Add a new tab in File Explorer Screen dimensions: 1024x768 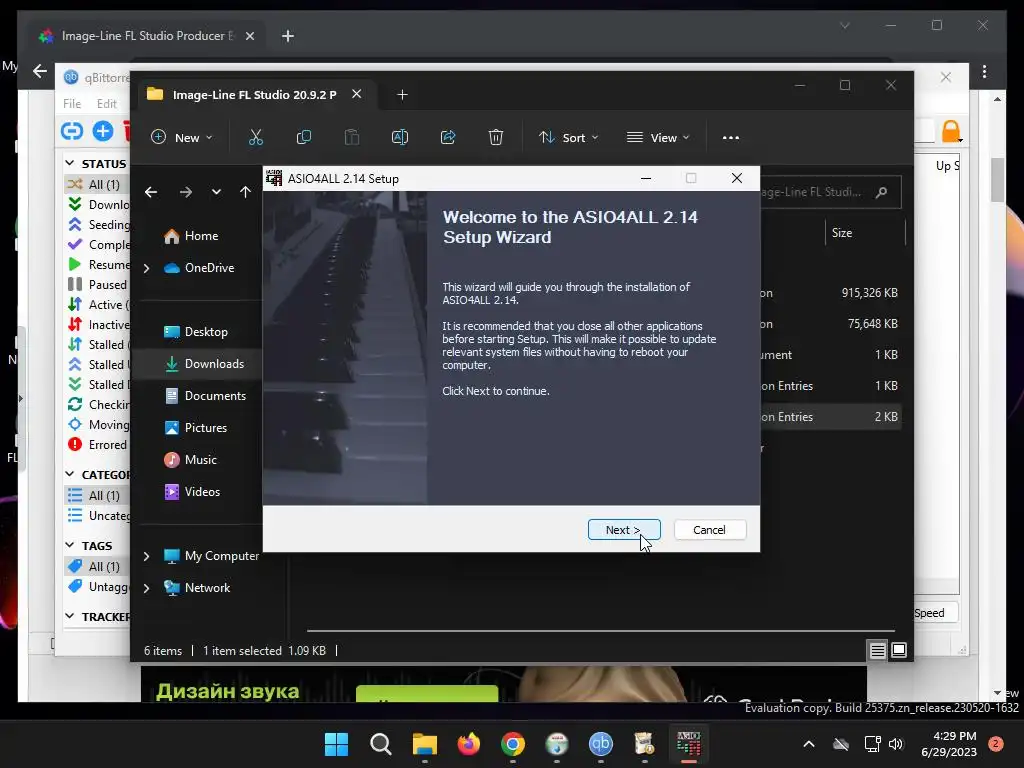click(x=402, y=95)
